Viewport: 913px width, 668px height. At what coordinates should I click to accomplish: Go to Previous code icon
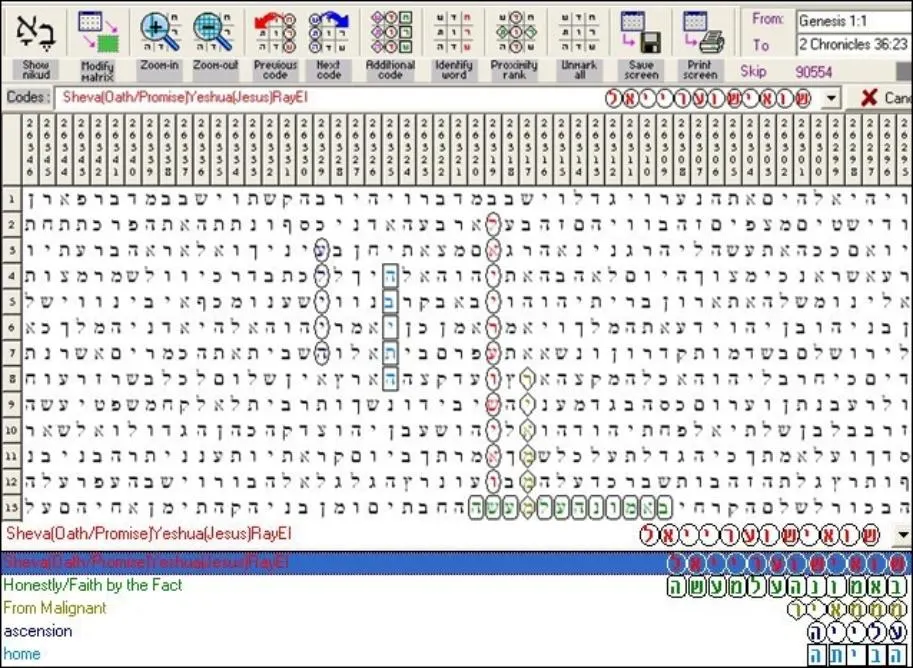click(275, 32)
